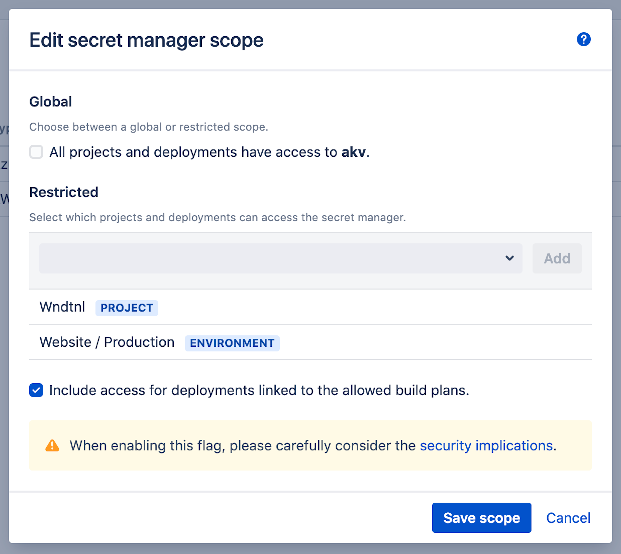Viewport: 621px width, 554px height.
Task: Click the 'Select which projects and deployments' description
Action: pyautogui.click(x=217, y=217)
